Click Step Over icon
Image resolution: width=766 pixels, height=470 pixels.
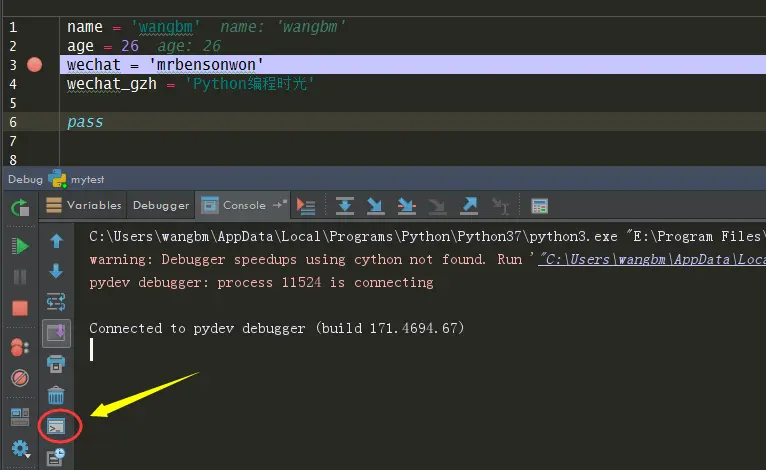pos(345,206)
